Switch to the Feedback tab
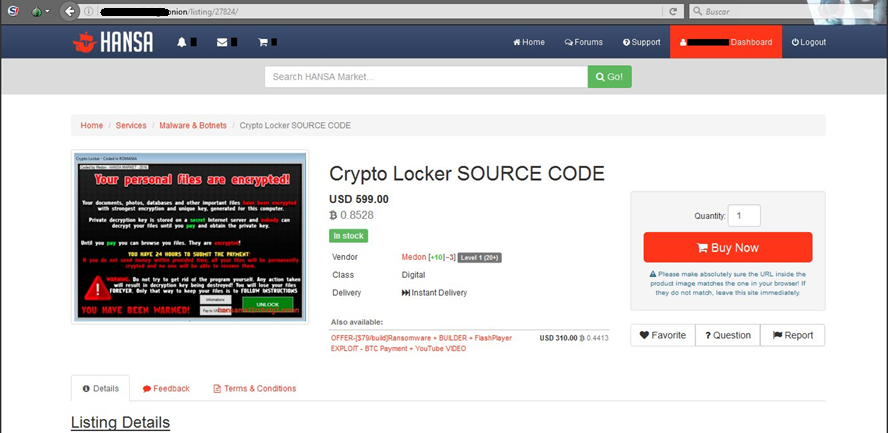 click(166, 388)
